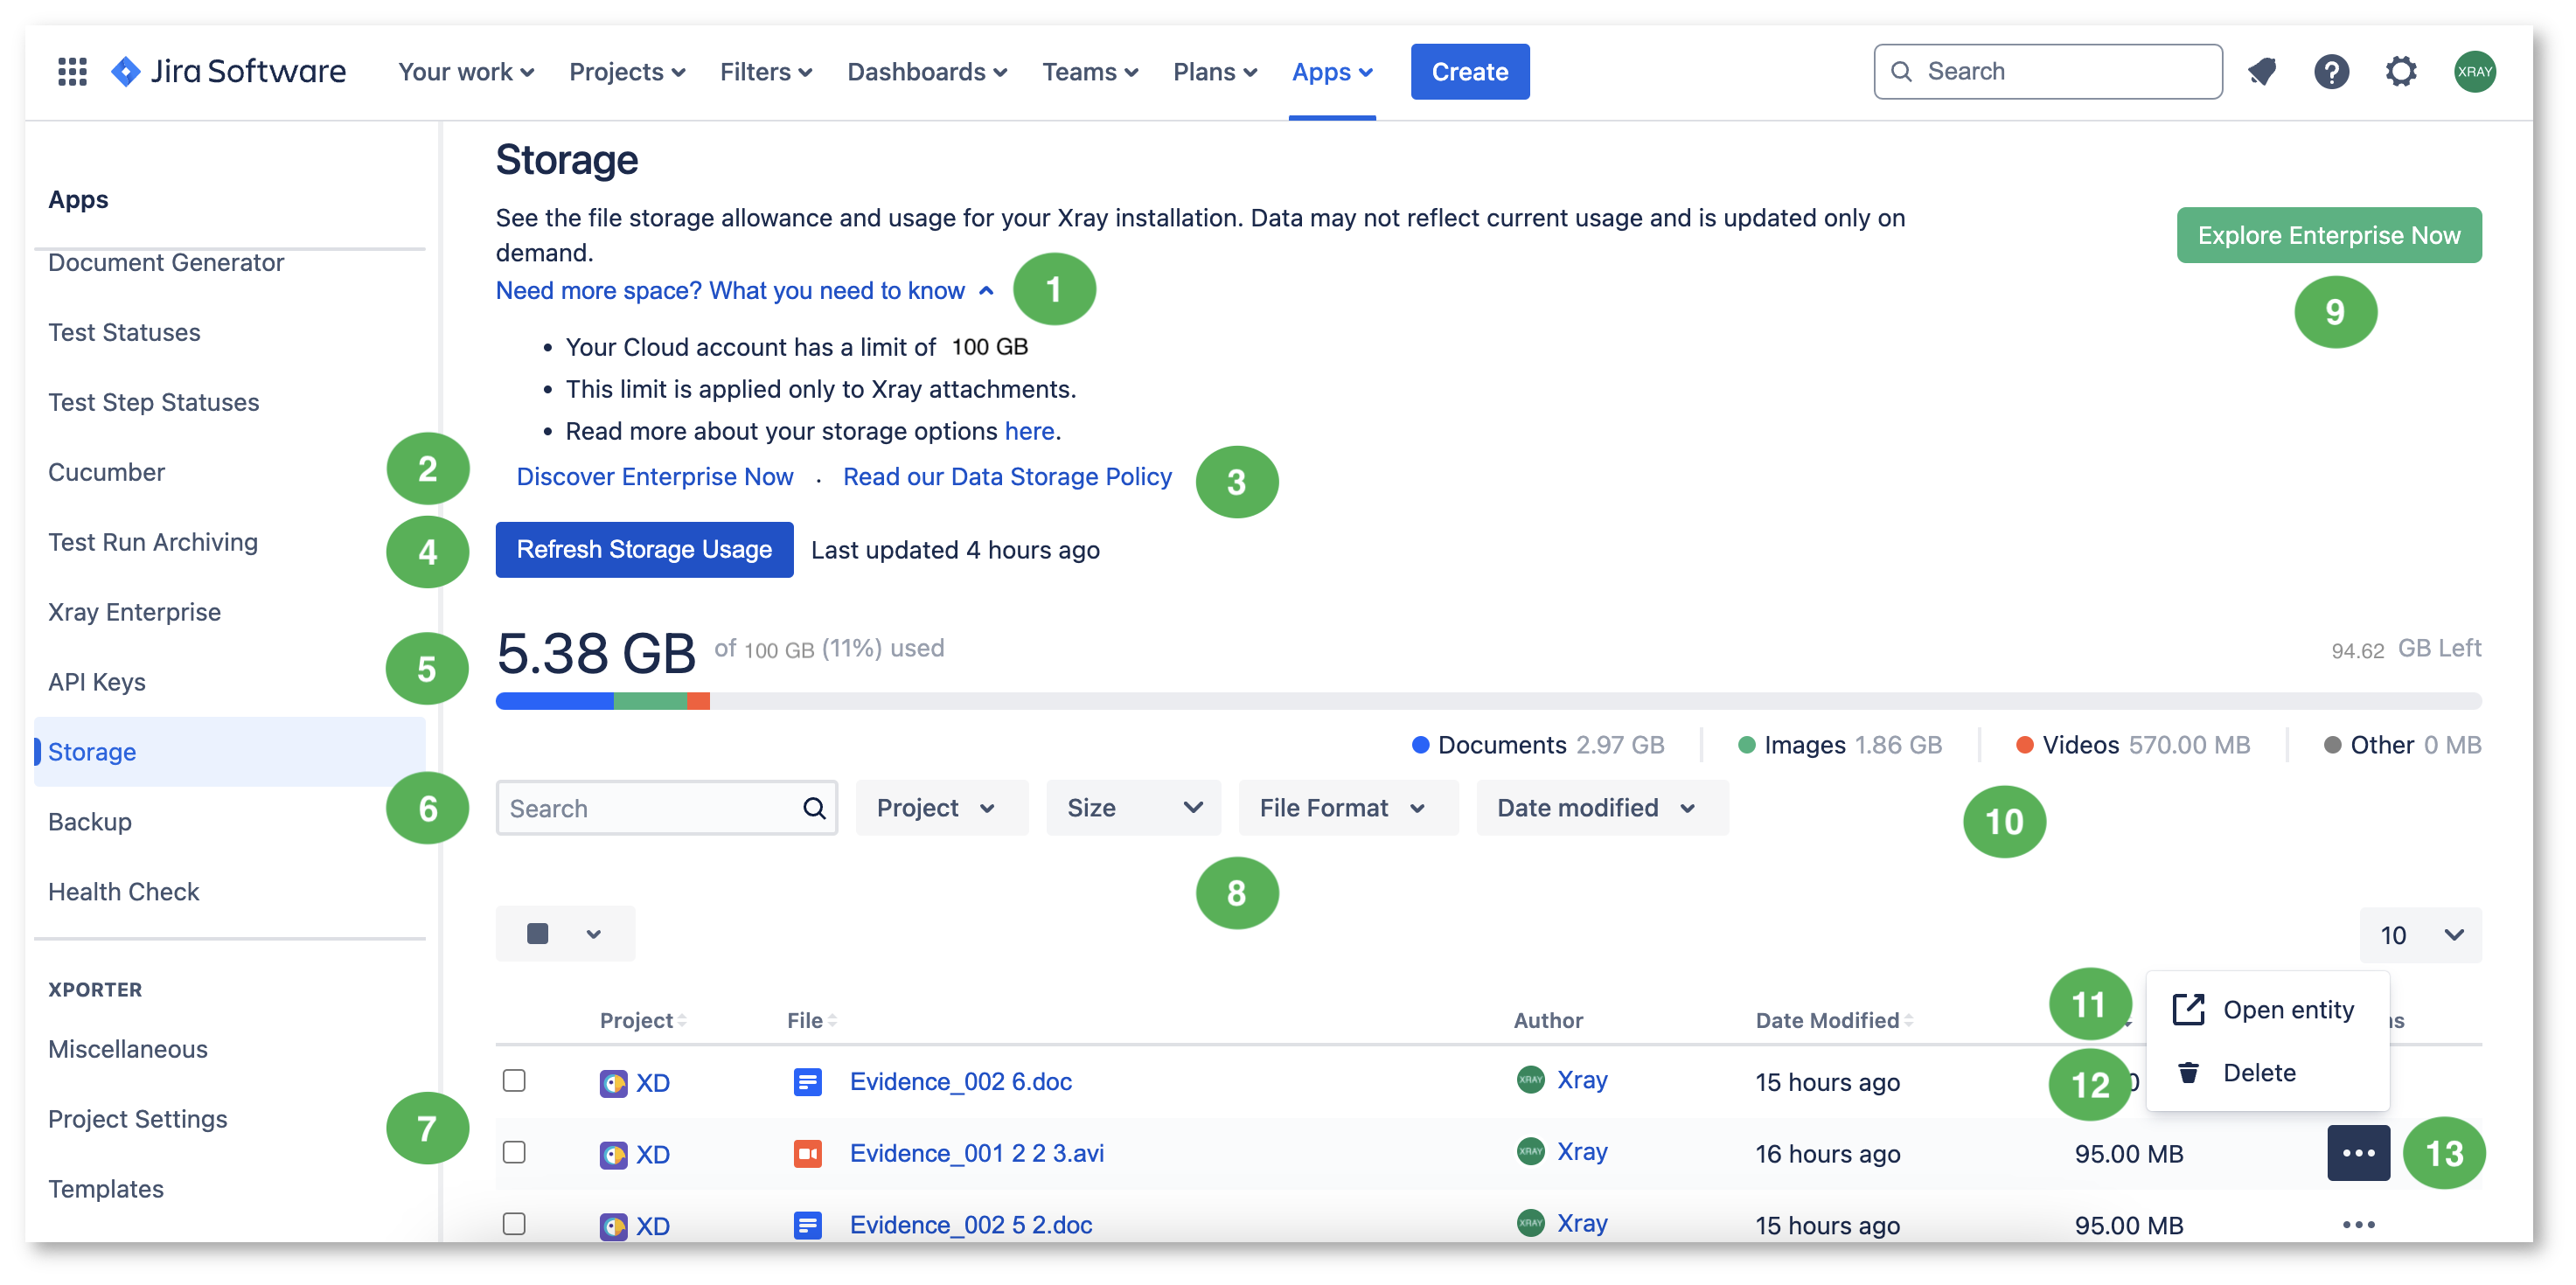Click the Jira Software logo
Screen dimensions: 2576x1285
coord(228,71)
